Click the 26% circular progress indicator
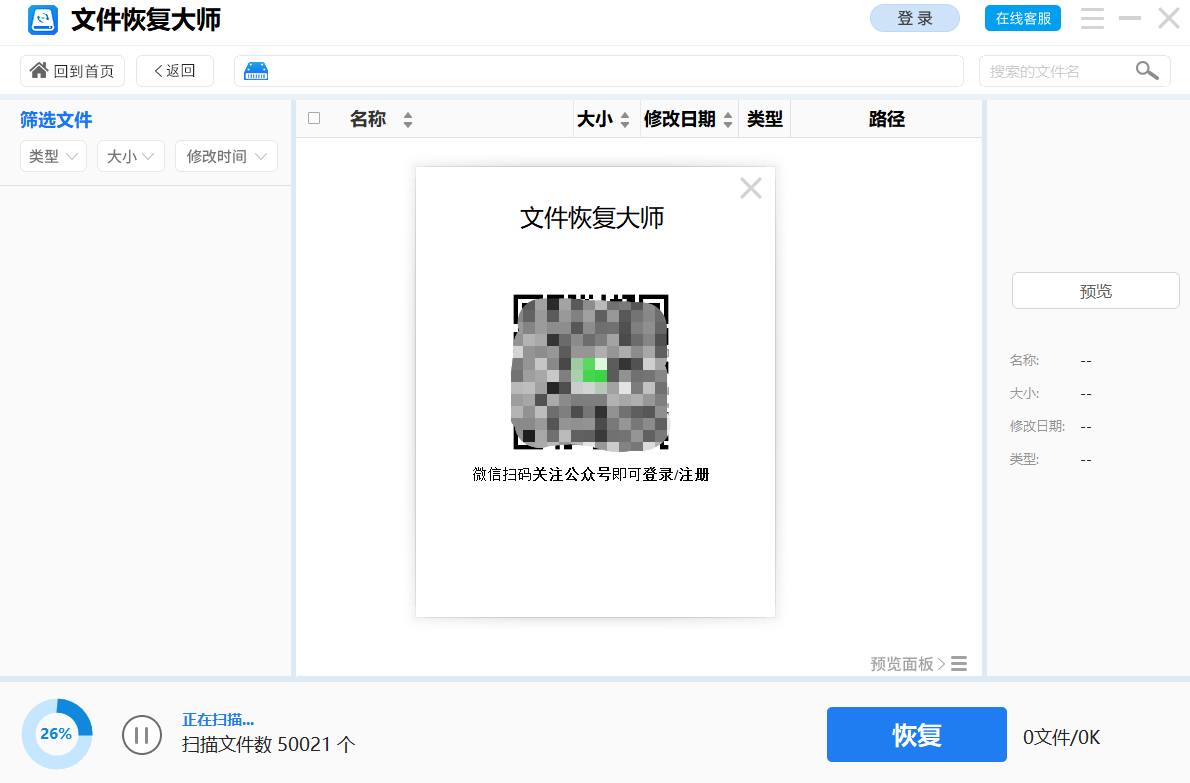Image resolution: width=1190 pixels, height=783 pixels. 57,734
